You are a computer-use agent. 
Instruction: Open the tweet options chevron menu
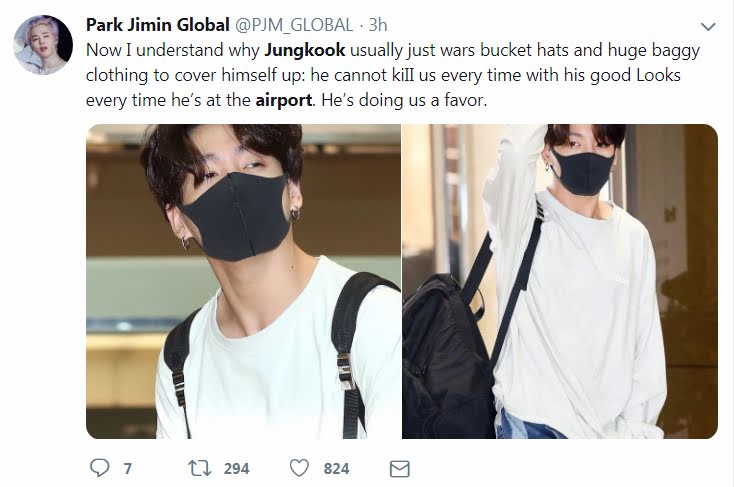(708, 27)
